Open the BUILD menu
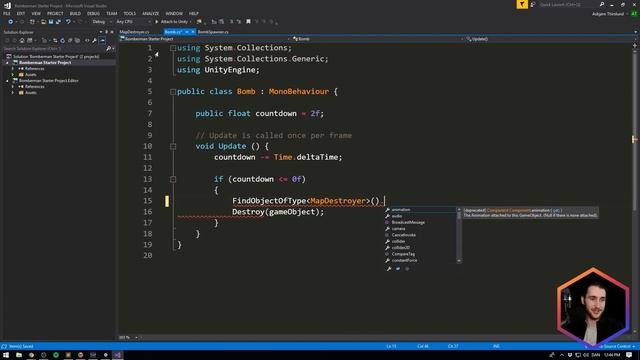Viewport: 640px width, 360px height. pyautogui.click(x=75, y=13)
